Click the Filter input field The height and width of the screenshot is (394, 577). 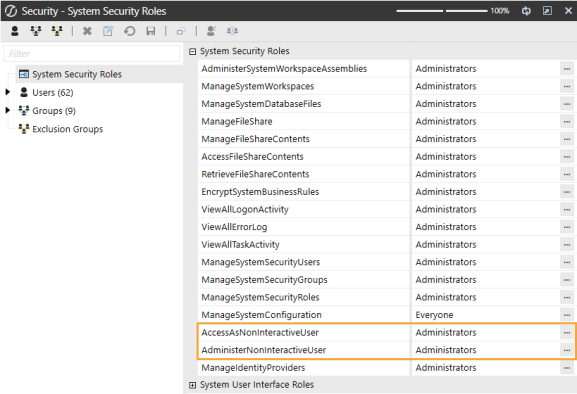pyautogui.click(x=92, y=54)
